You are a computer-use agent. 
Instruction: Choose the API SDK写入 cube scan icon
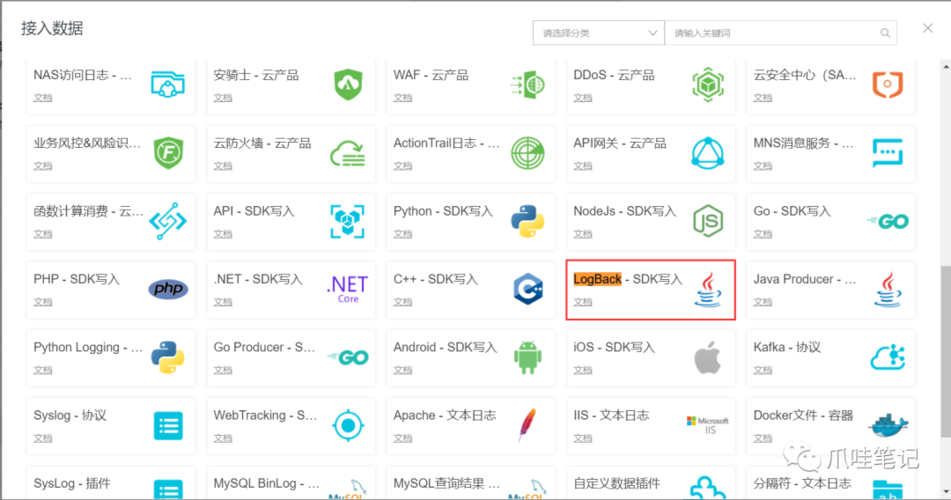[x=348, y=221]
